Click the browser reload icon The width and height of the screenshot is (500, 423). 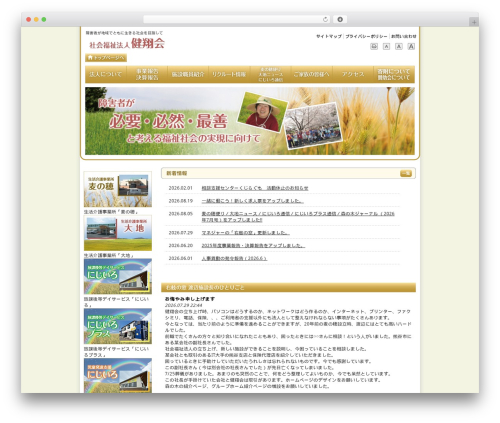coord(325,19)
